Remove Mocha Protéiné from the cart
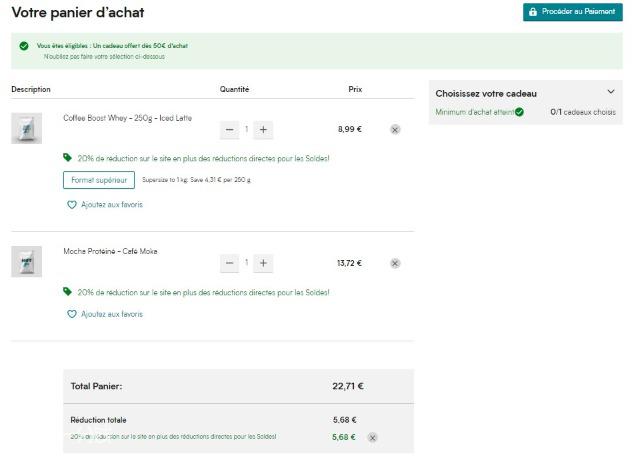Viewport: 632px width, 457px height. (x=395, y=263)
